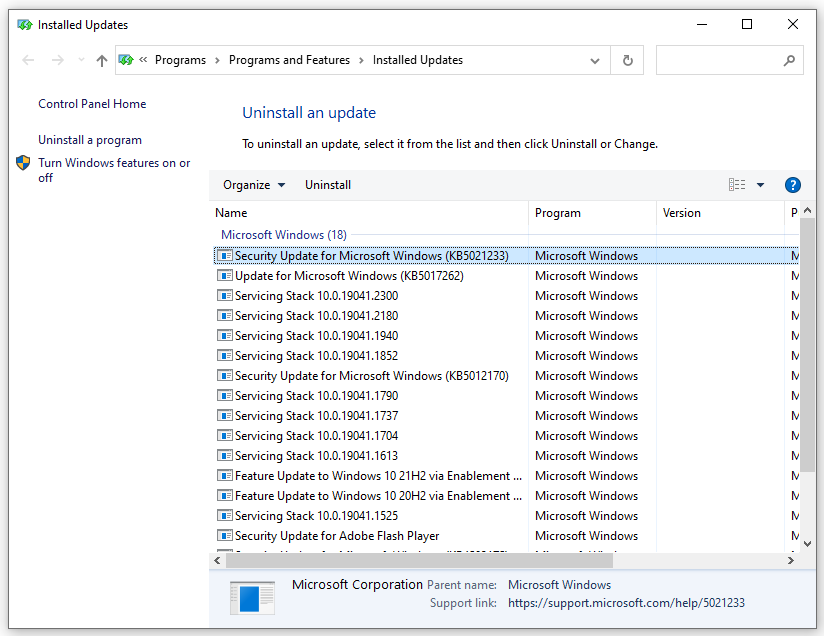Click the horizontal scrollbar left arrow
The image size is (824, 636).
218,561
